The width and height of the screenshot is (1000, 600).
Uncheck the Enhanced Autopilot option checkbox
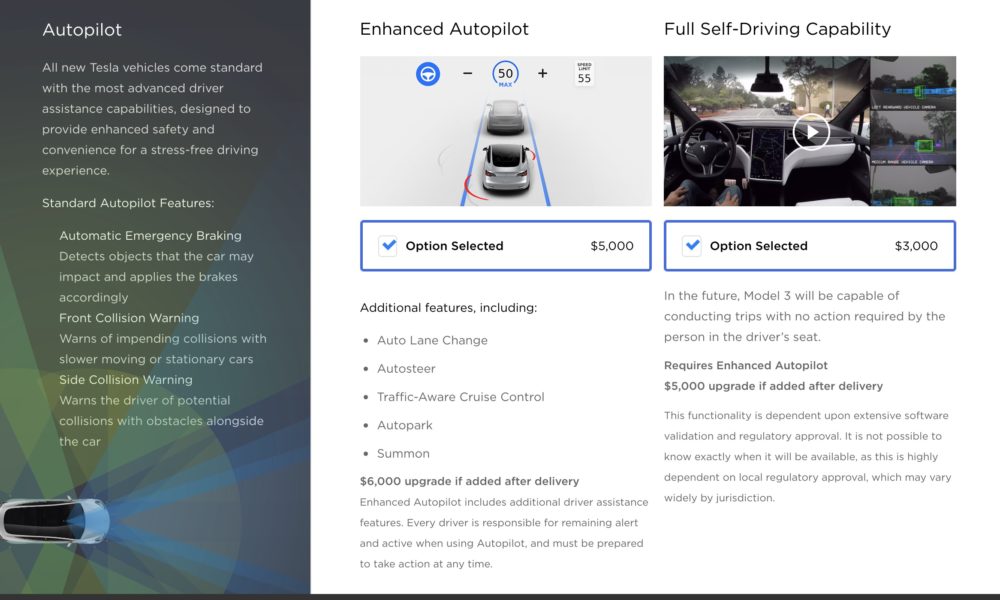[388, 246]
